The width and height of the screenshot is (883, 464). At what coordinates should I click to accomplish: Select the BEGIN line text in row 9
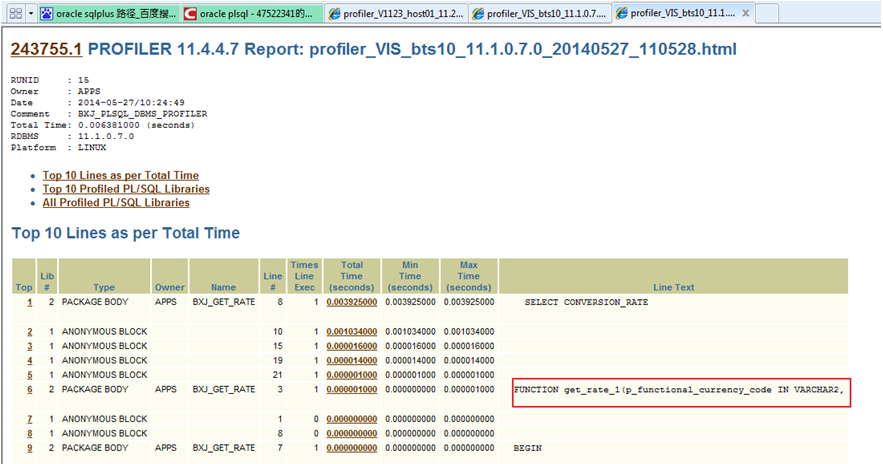click(x=528, y=448)
